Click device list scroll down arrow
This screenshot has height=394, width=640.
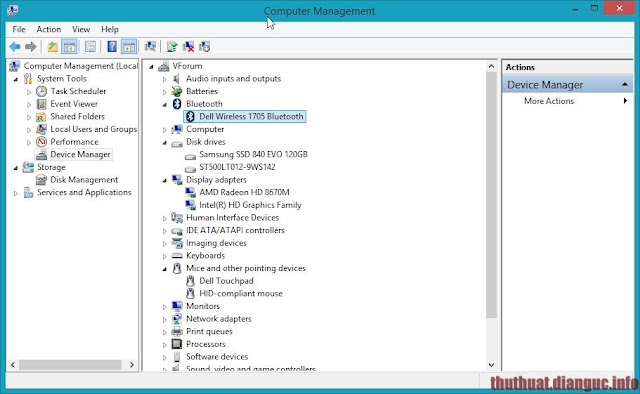pyautogui.click(x=491, y=365)
